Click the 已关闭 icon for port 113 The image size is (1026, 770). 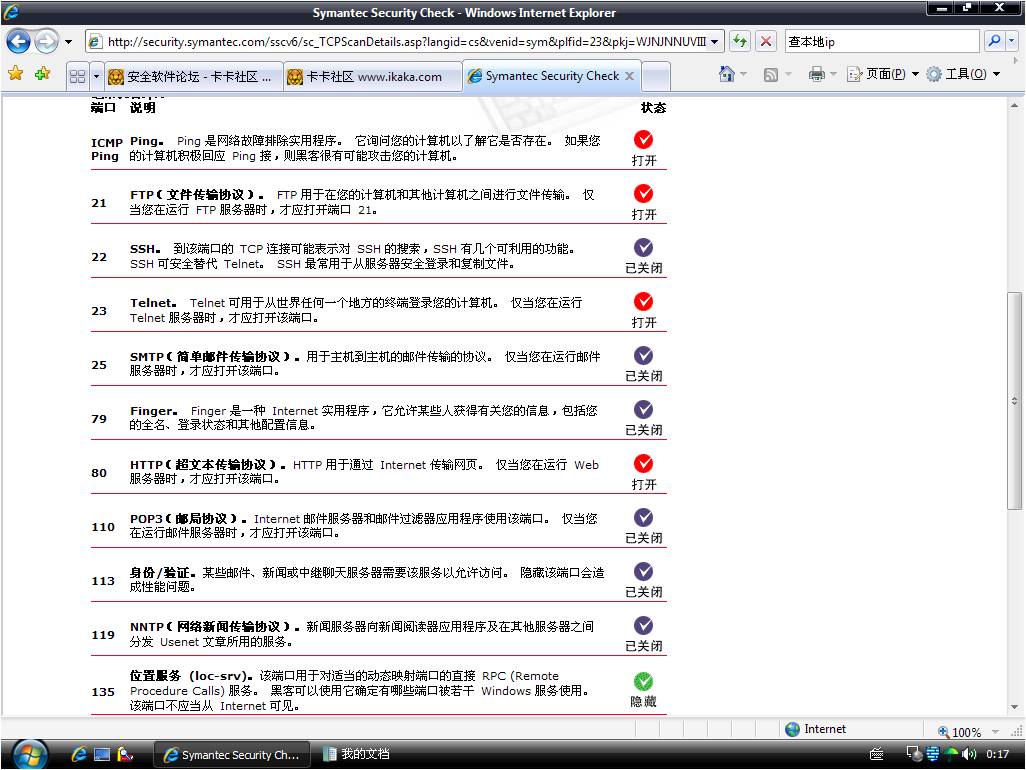643,571
